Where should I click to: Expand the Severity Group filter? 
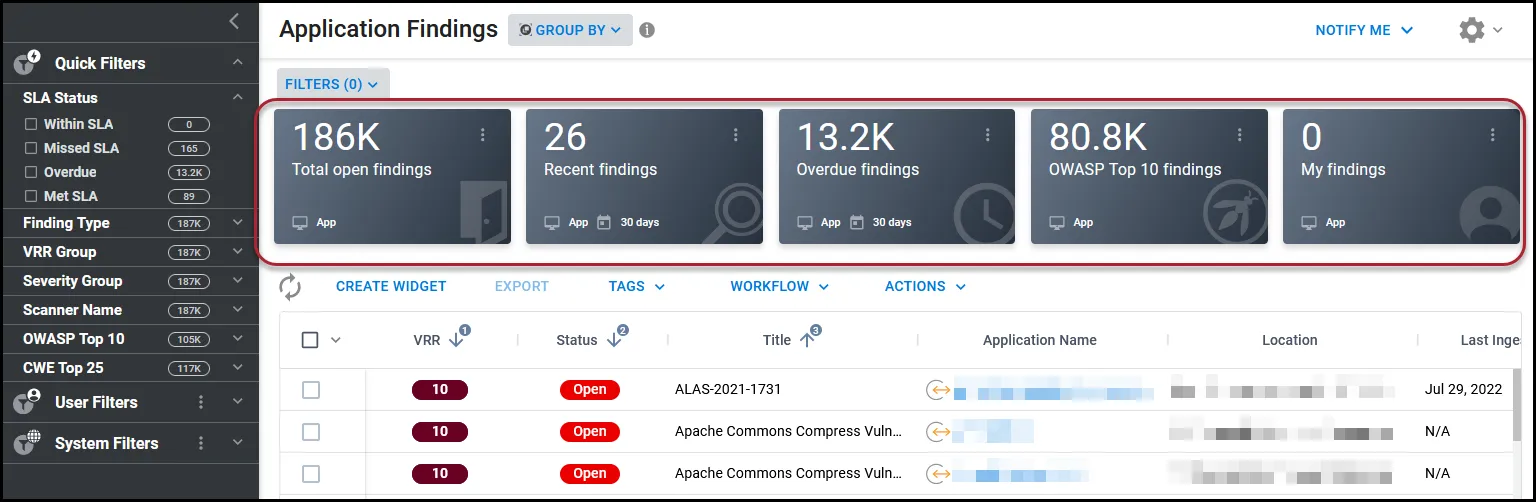coord(238,280)
